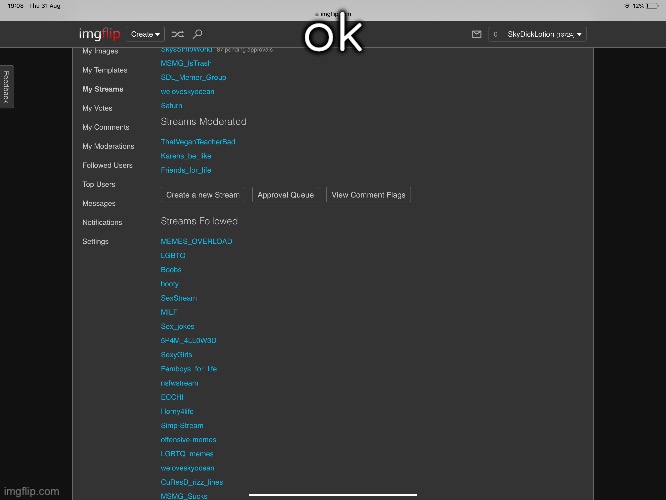Click the shuffle random meme icon
This screenshot has height=500, width=666.
click(x=178, y=34)
